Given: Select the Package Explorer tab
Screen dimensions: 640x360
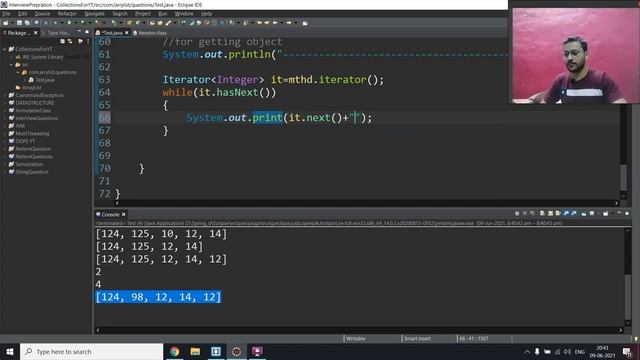Looking at the screenshot, I should point(18,33).
